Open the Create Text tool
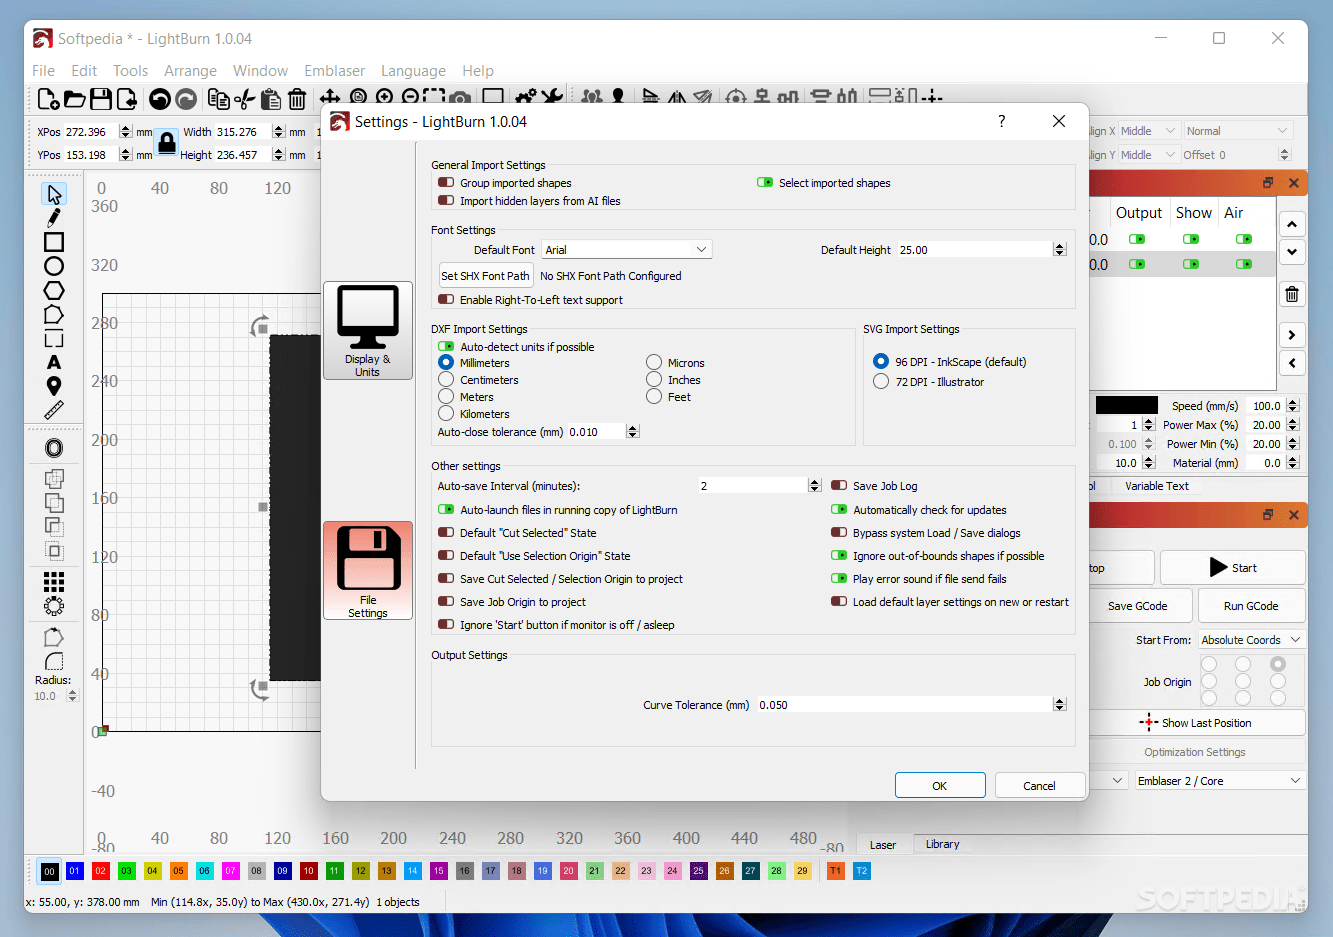The image size is (1333, 937). point(53,363)
